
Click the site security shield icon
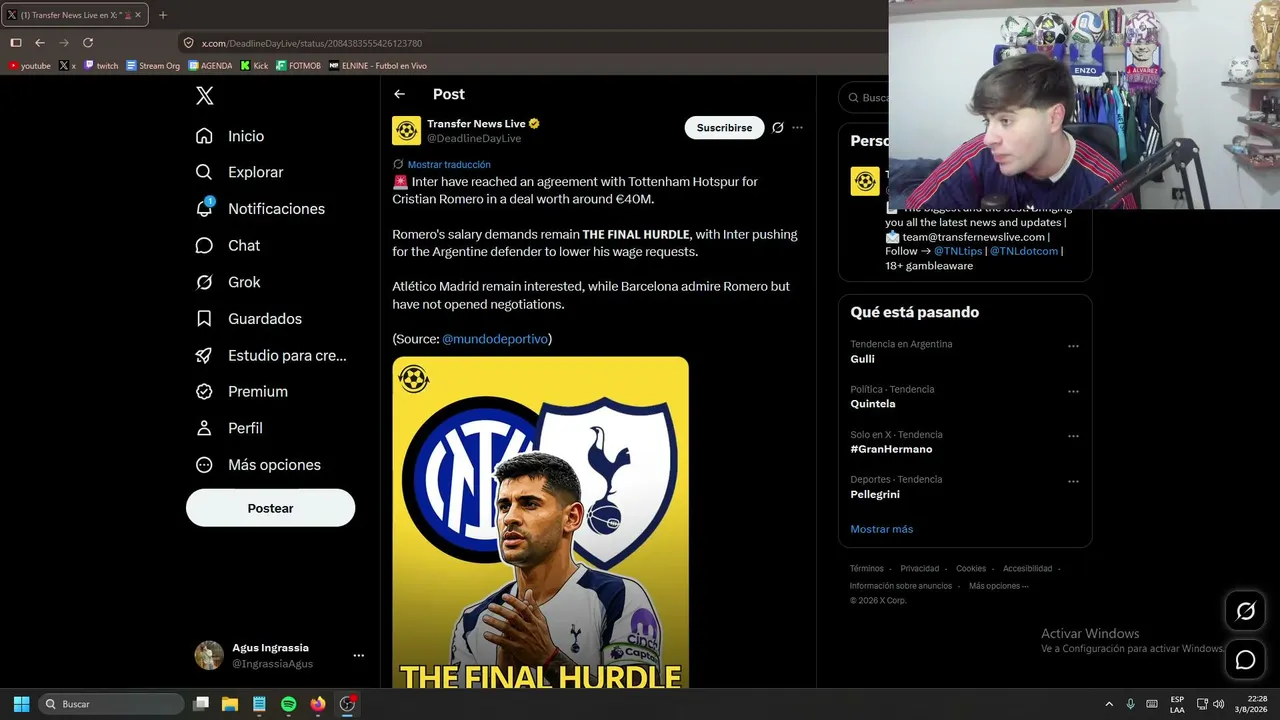188,43
